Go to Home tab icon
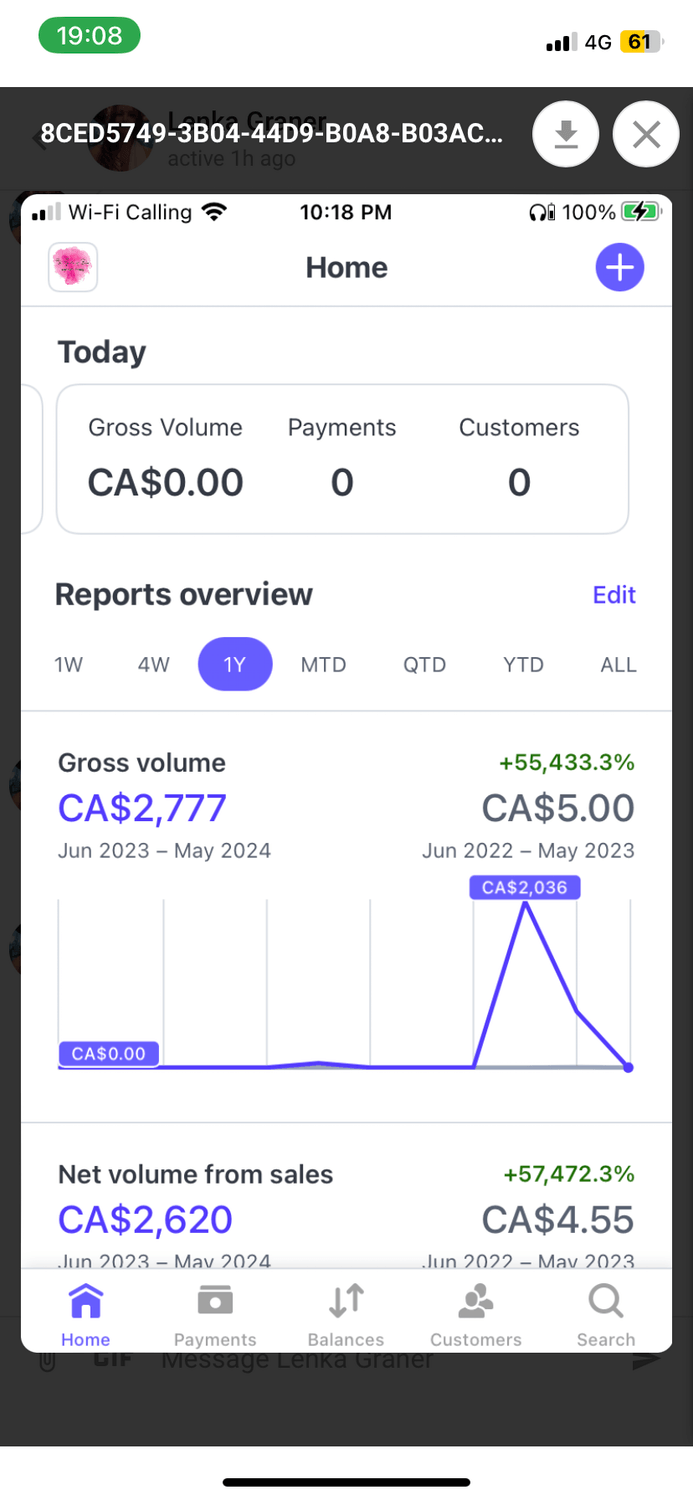 point(86,1302)
